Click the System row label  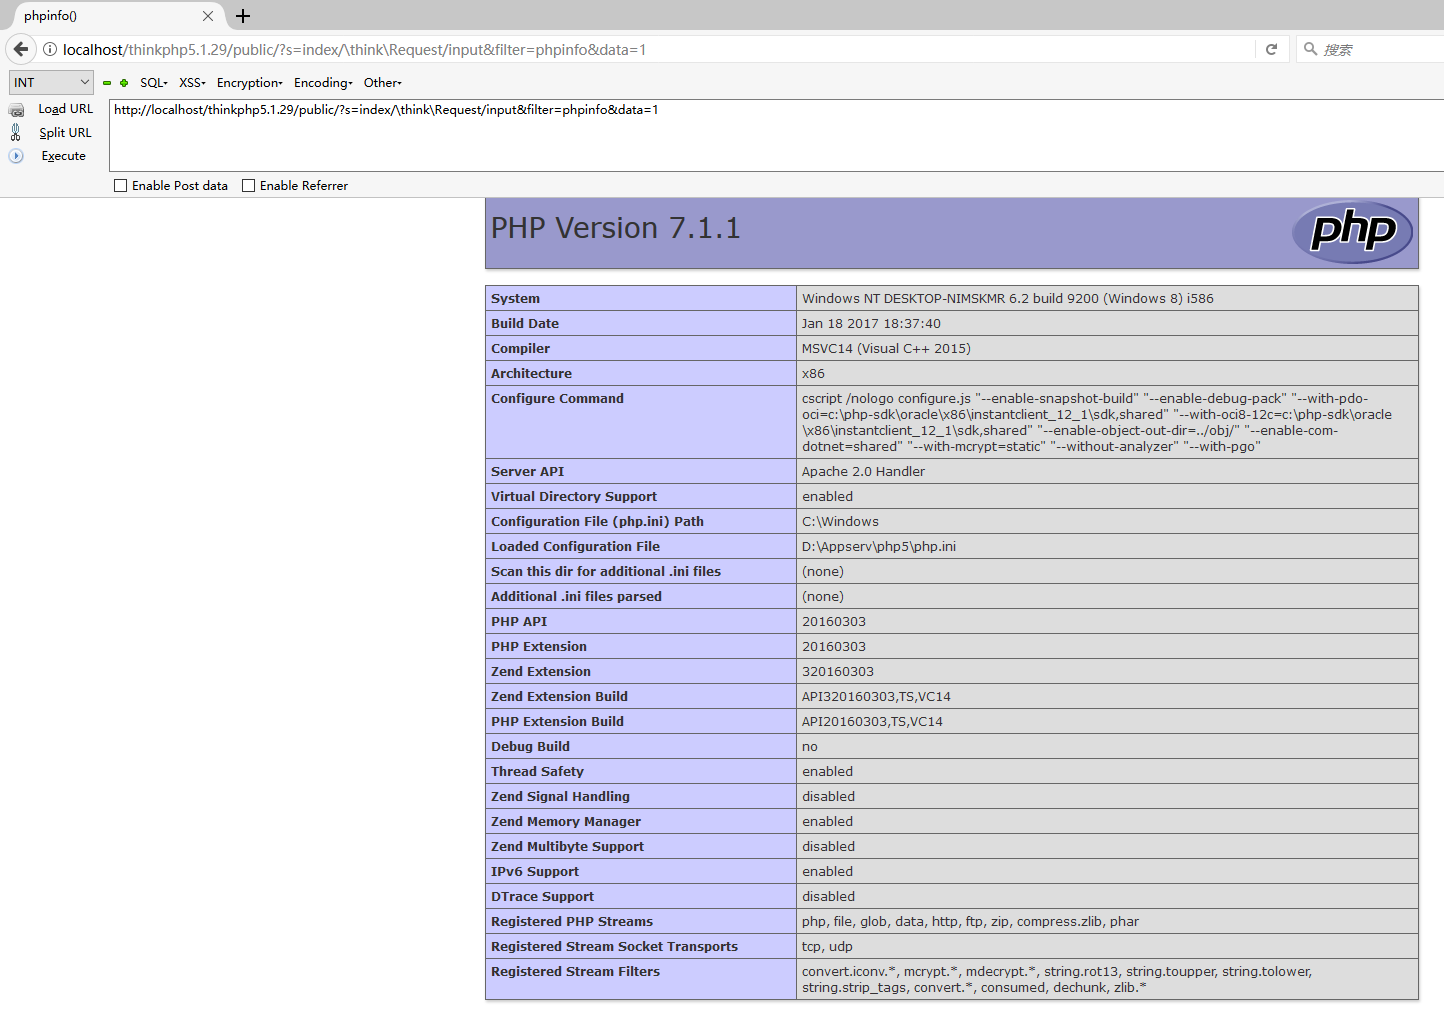click(515, 298)
